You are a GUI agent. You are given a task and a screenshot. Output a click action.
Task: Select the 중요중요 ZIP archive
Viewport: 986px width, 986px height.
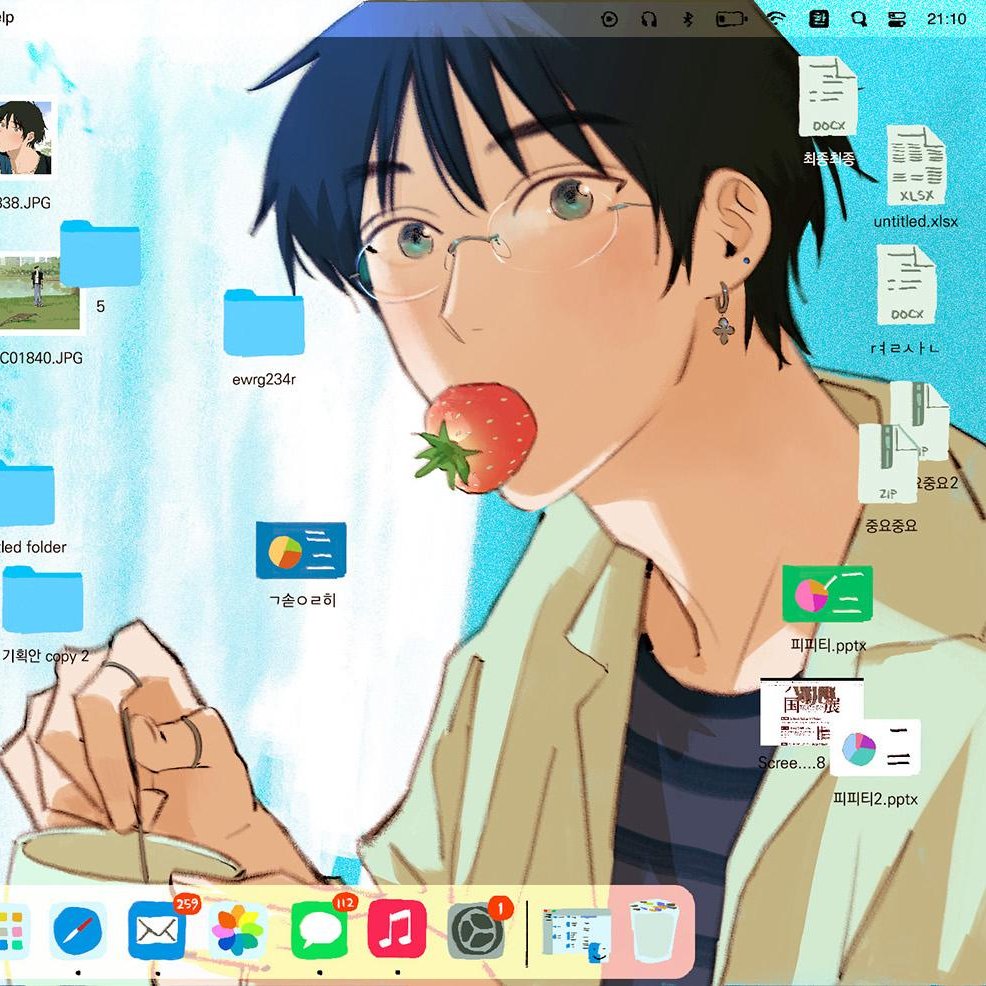(889, 464)
